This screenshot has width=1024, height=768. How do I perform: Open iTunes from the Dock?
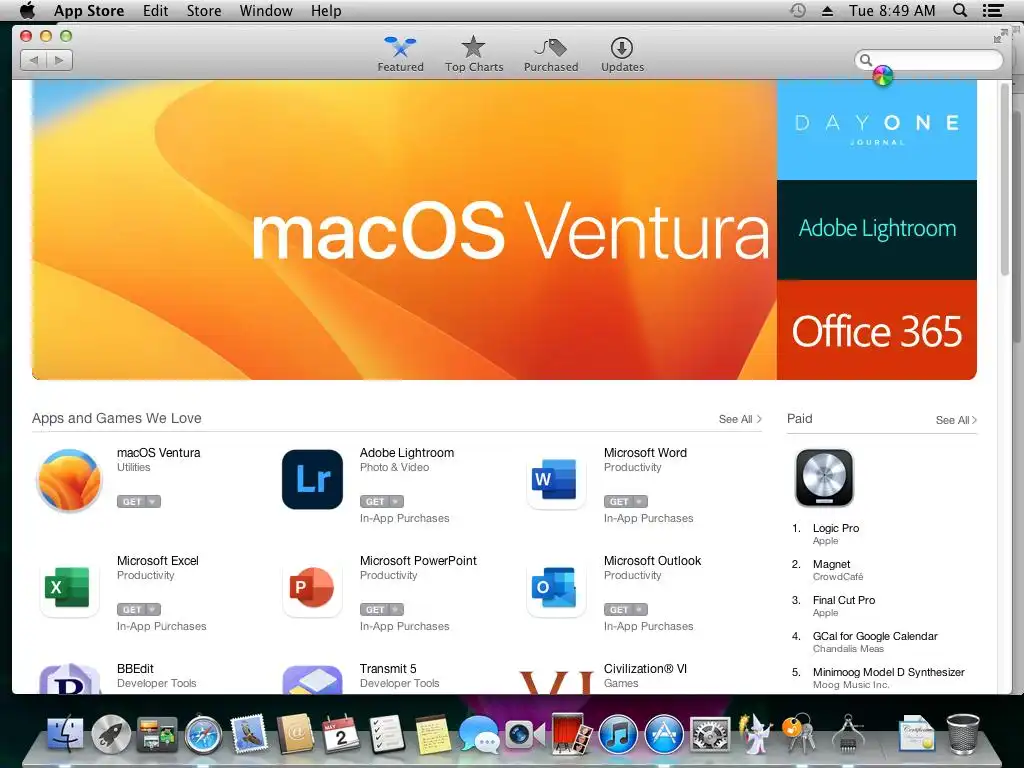click(618, 734)
